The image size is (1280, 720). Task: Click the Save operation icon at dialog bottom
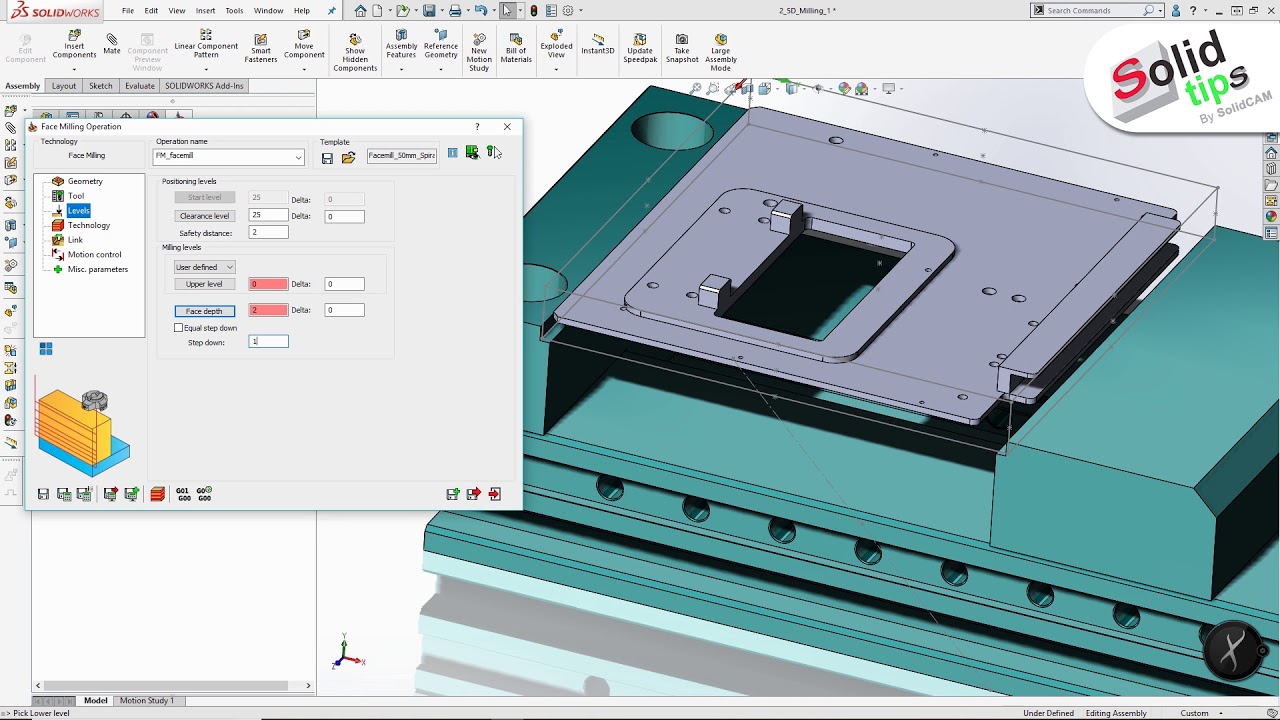coord(43,494)
